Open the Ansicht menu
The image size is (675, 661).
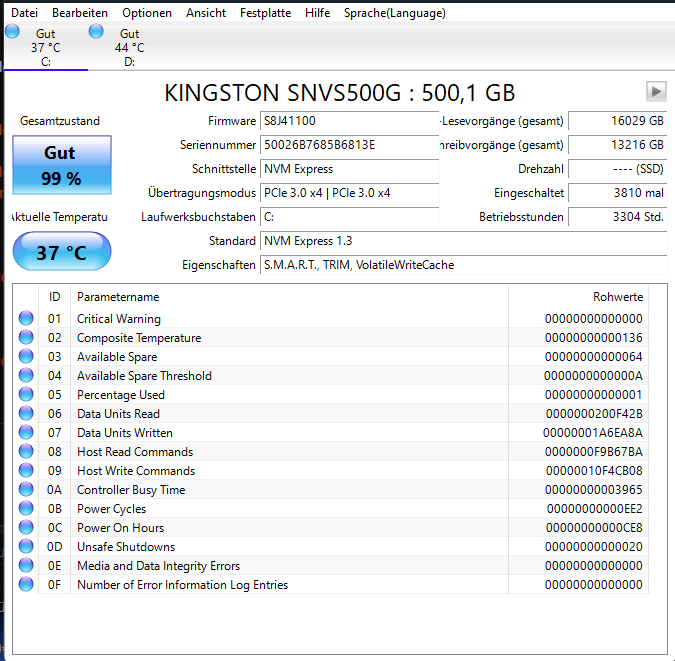(x=206, y=13)
